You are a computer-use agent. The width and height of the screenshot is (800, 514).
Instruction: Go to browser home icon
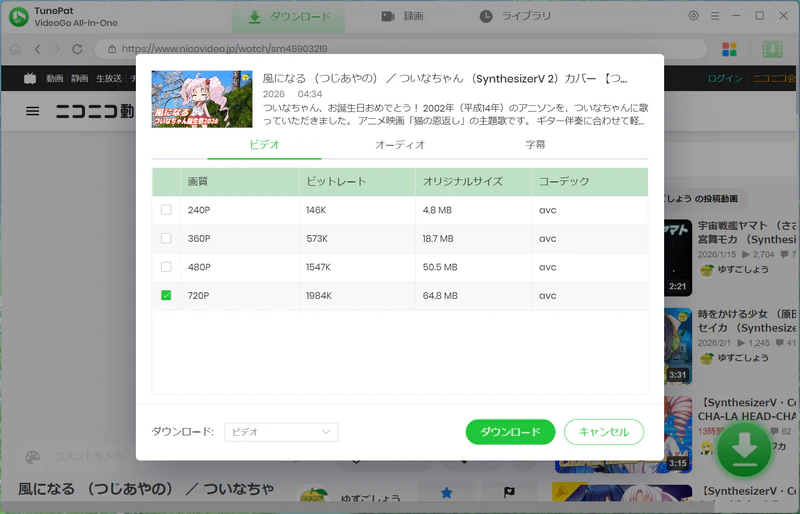(x=16, y=49)
